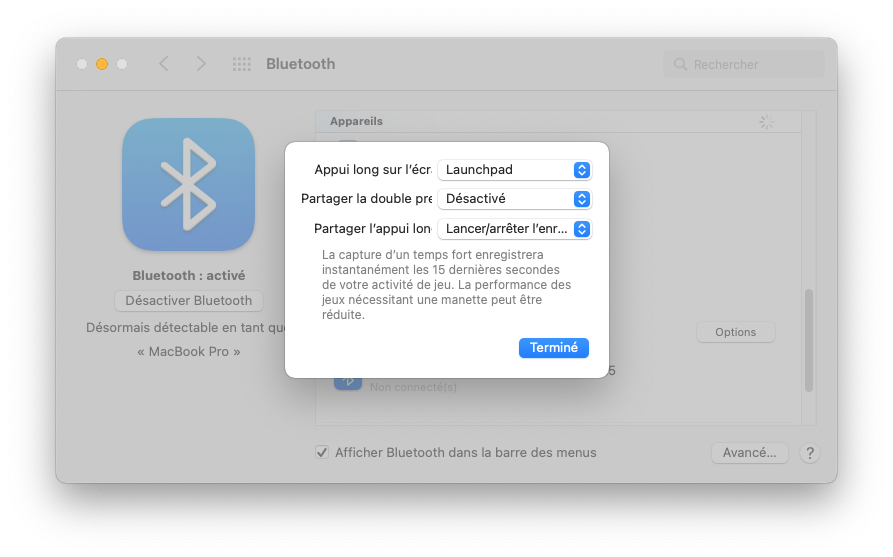The height and width of the screenshot is (557, 893).
Task: Click the Appareils list header
Action: pos(558,121)
